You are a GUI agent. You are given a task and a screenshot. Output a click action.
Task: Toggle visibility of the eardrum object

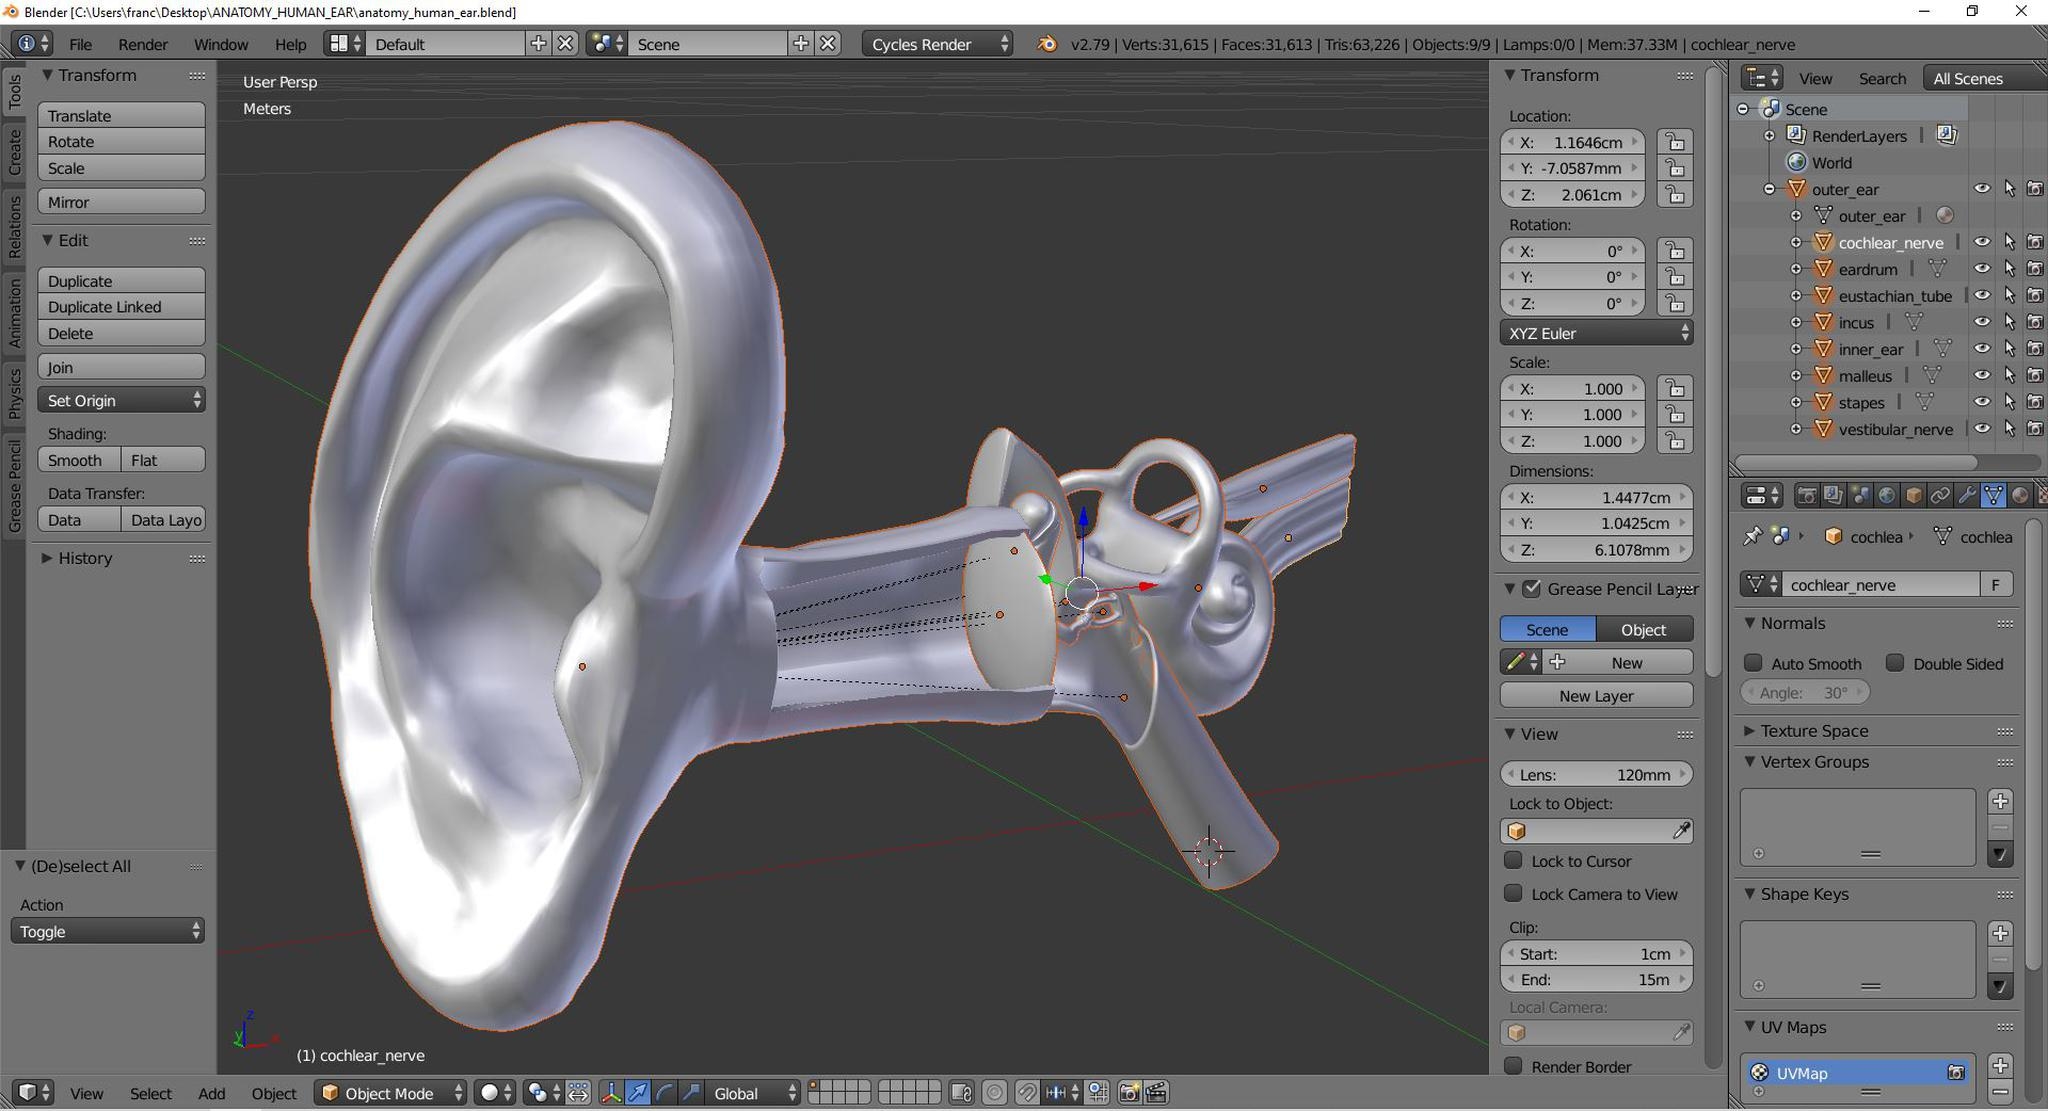coord(1983,268)
